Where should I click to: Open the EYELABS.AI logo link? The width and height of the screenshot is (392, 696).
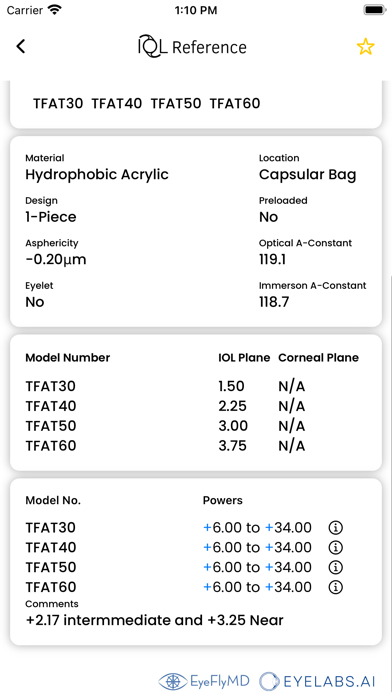317,680
